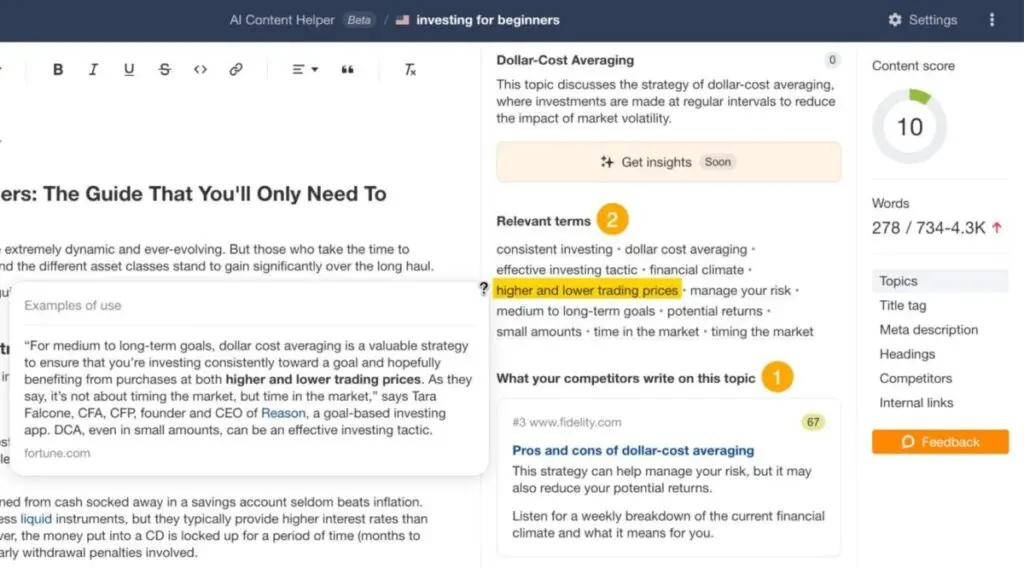
Task: Open the Internal links section
Action: coord(916,402)
